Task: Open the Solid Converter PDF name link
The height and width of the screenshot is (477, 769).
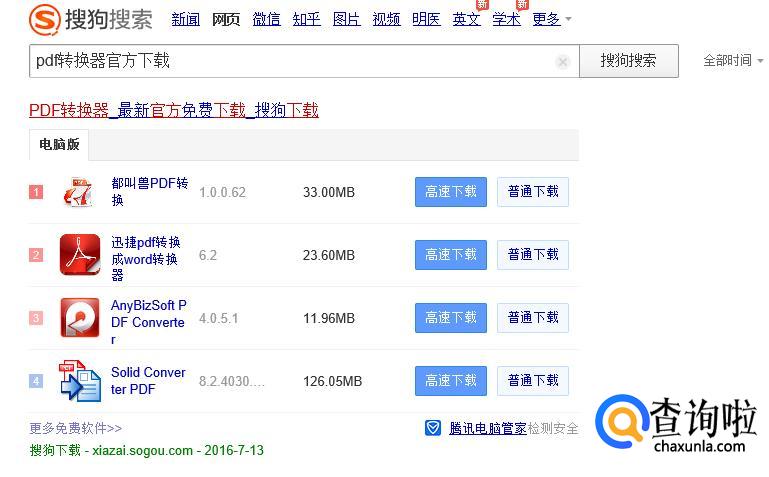Action: [148, 380]
